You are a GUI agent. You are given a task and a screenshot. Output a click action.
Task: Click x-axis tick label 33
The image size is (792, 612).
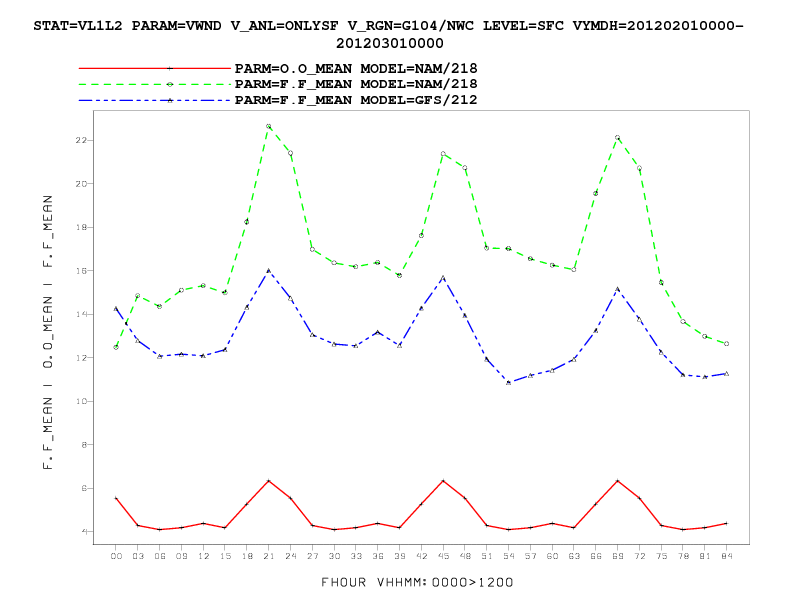(x=356, y=556)
